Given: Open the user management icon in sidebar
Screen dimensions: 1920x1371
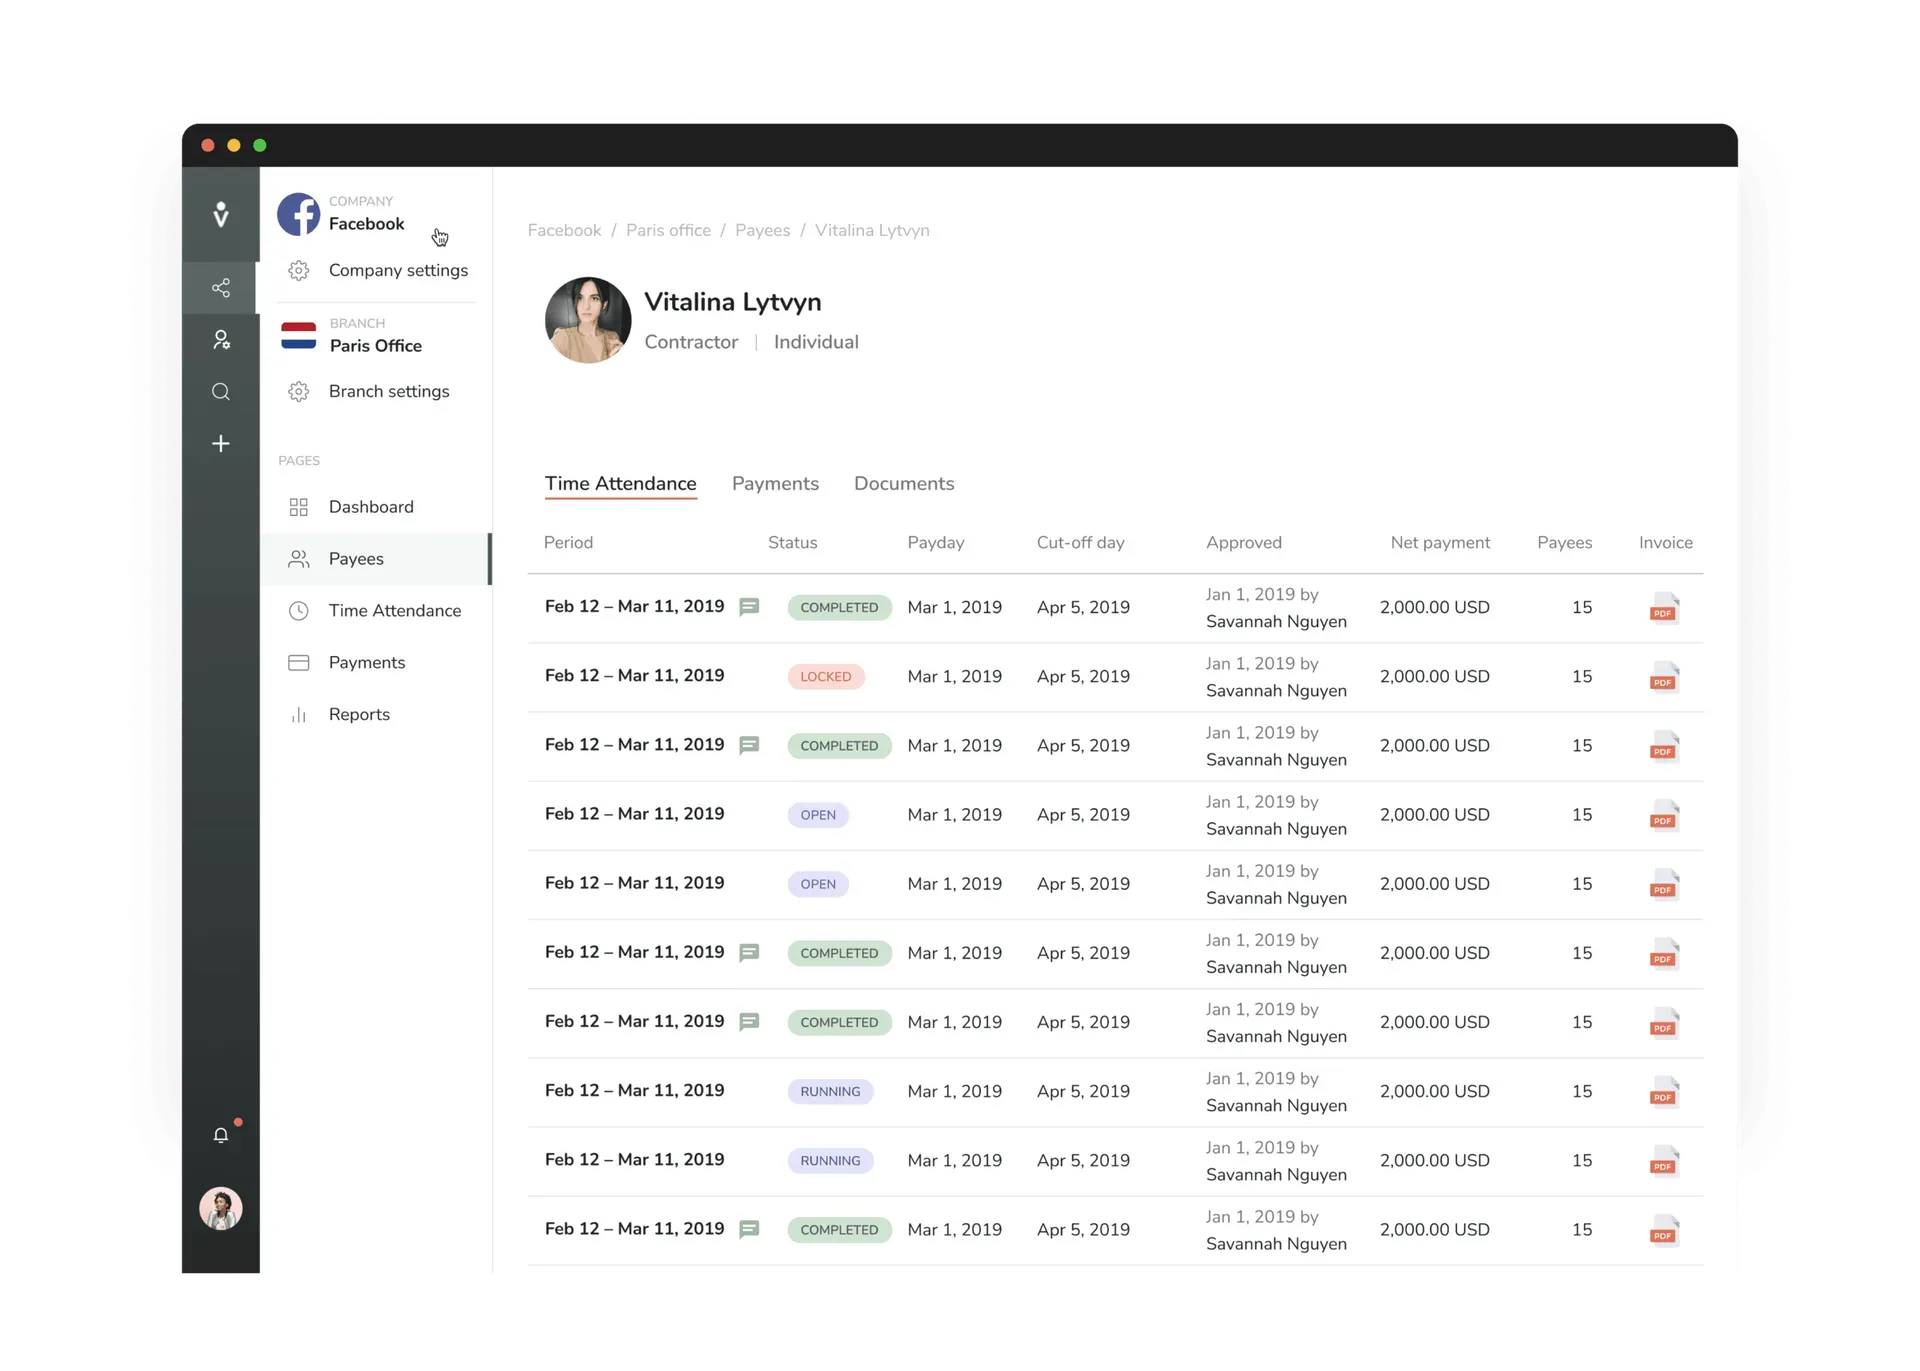Looking at the screenshot, I should click(x=221, y=340).
